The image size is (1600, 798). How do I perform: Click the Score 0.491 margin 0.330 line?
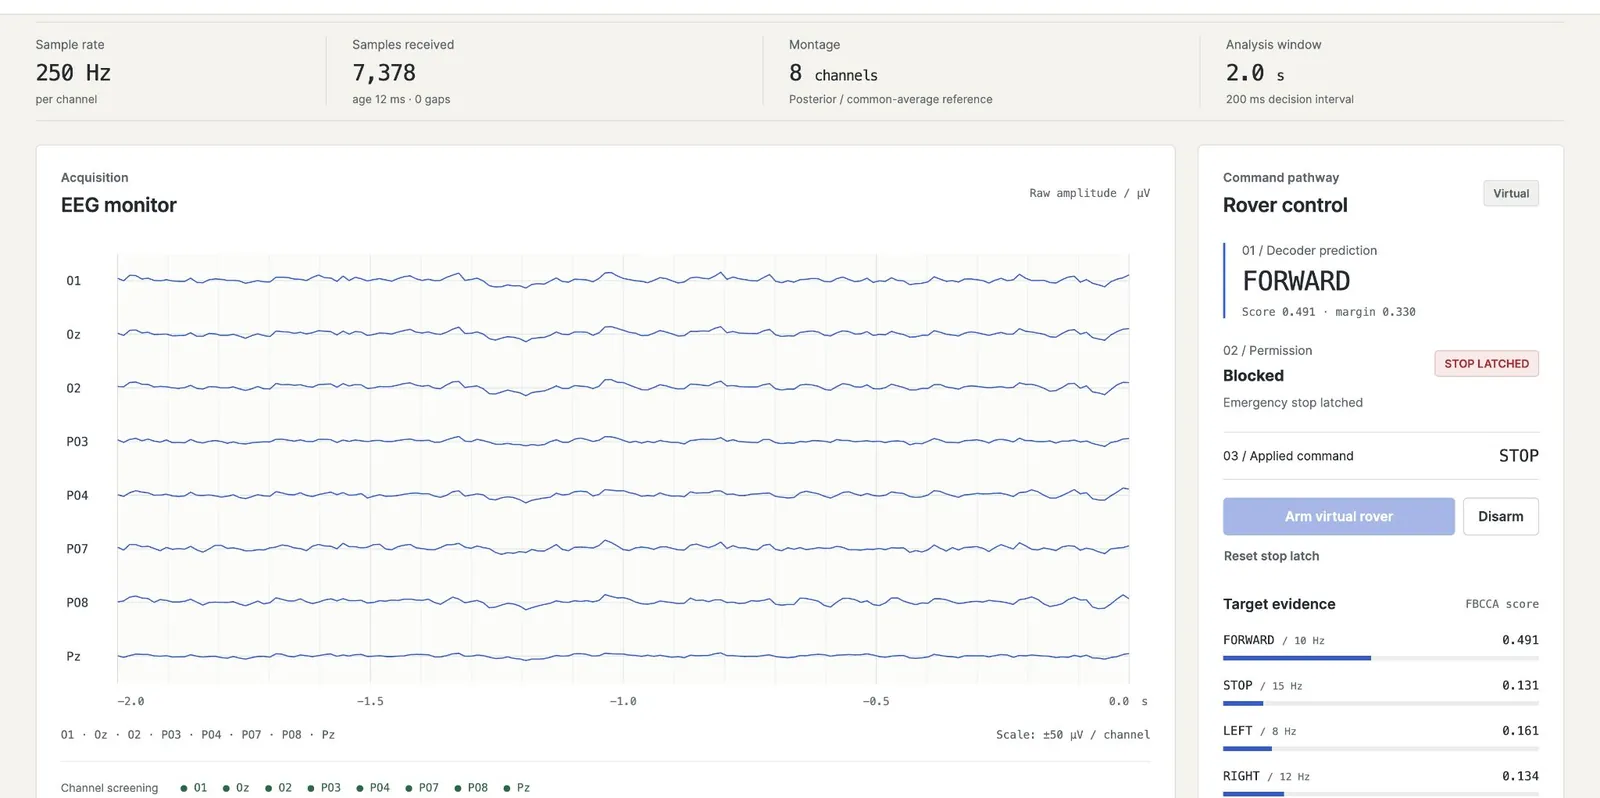coord(1328,312)
